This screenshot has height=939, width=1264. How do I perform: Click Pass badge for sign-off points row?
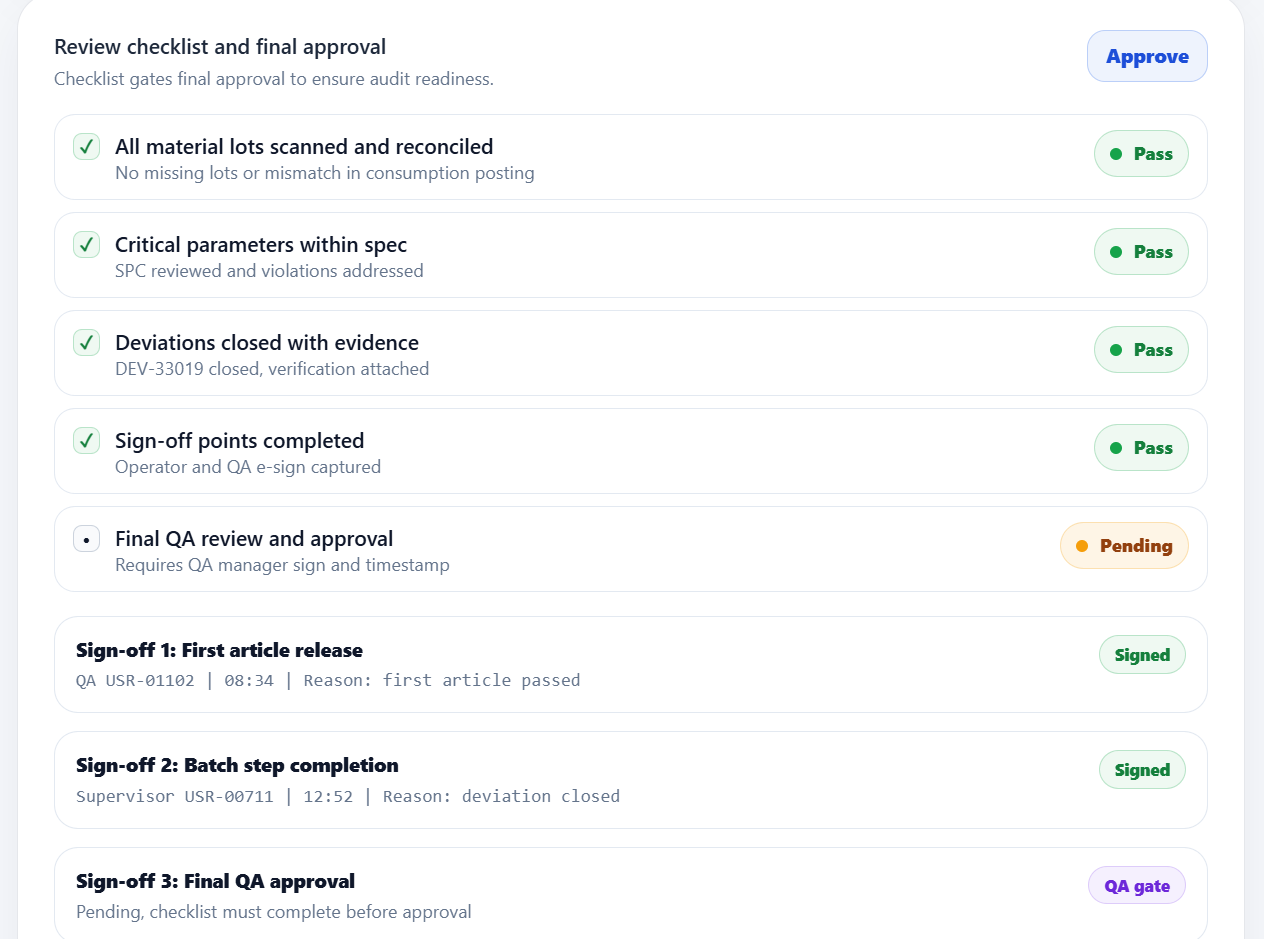point(1141,448)
